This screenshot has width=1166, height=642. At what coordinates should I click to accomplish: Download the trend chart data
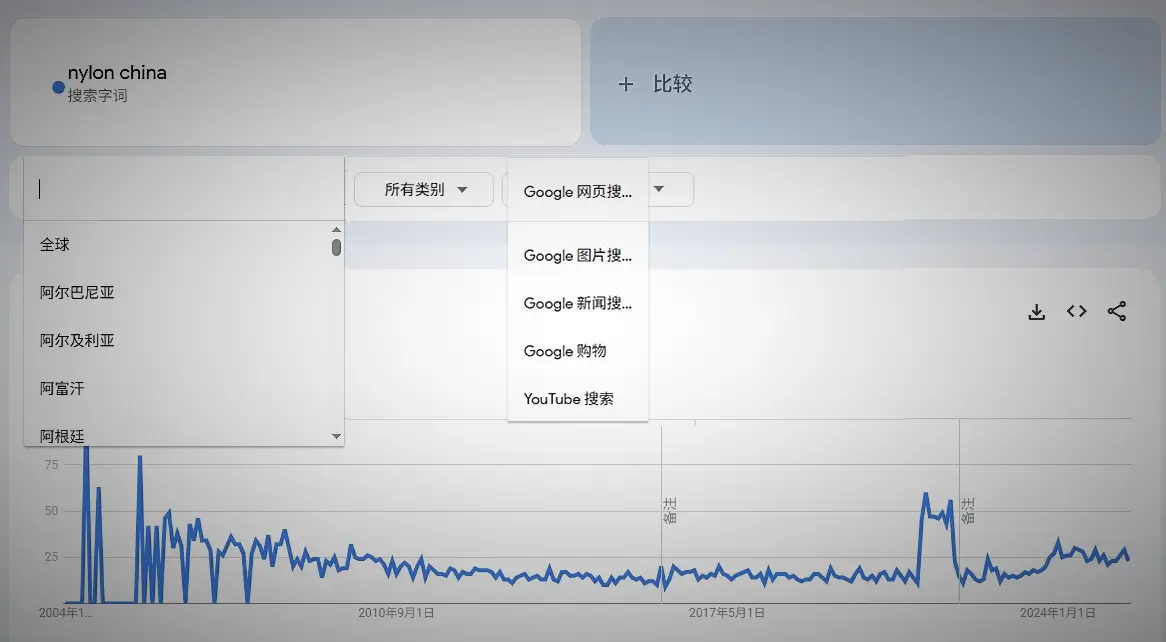[1037, 312]
